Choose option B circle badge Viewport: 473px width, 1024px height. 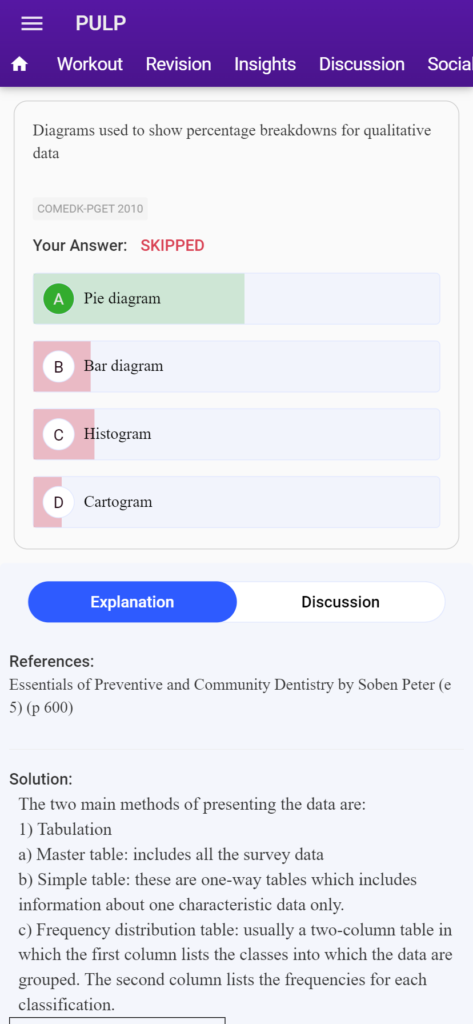(59, 367)
